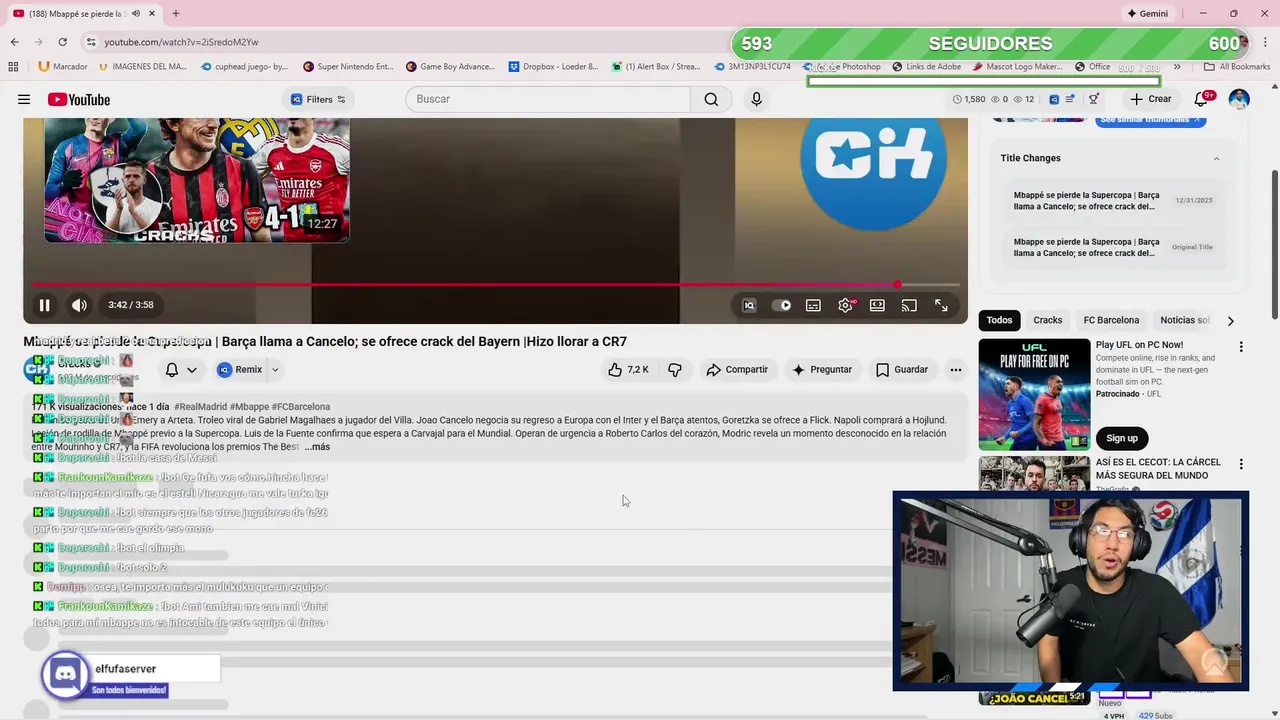Open the player settings gear
The image size is (1280, 720).
[845, 305]
